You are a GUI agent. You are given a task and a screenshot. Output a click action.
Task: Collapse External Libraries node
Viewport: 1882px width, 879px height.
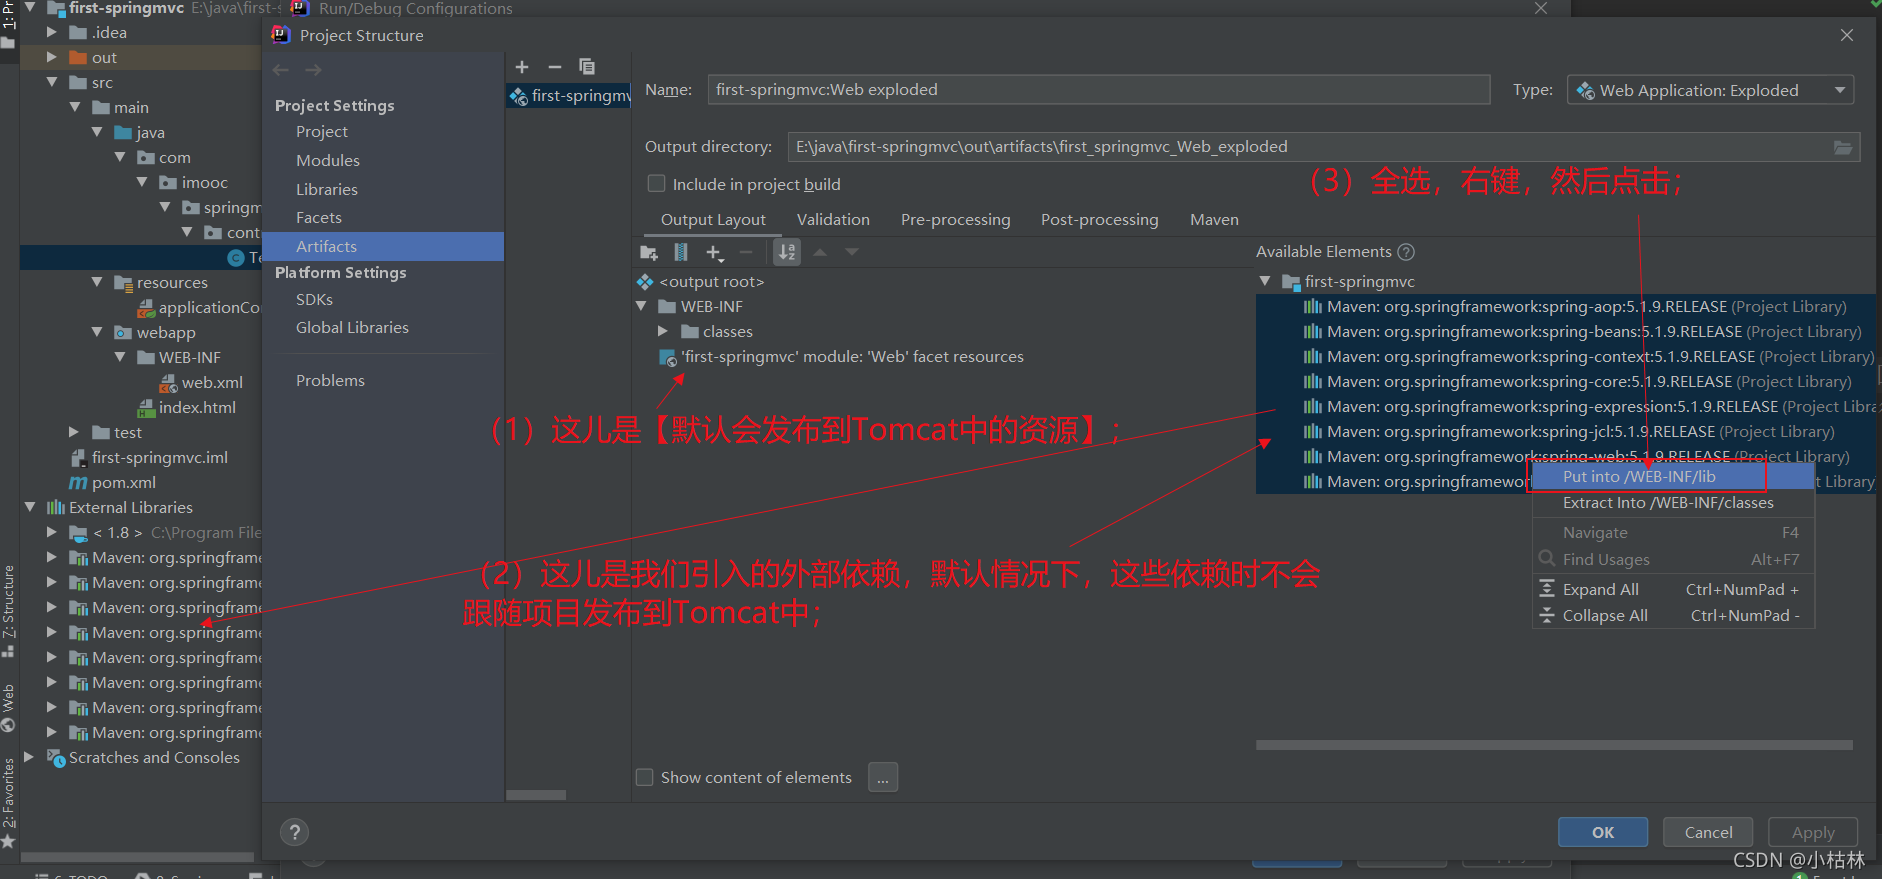click(x=30, y=507)
